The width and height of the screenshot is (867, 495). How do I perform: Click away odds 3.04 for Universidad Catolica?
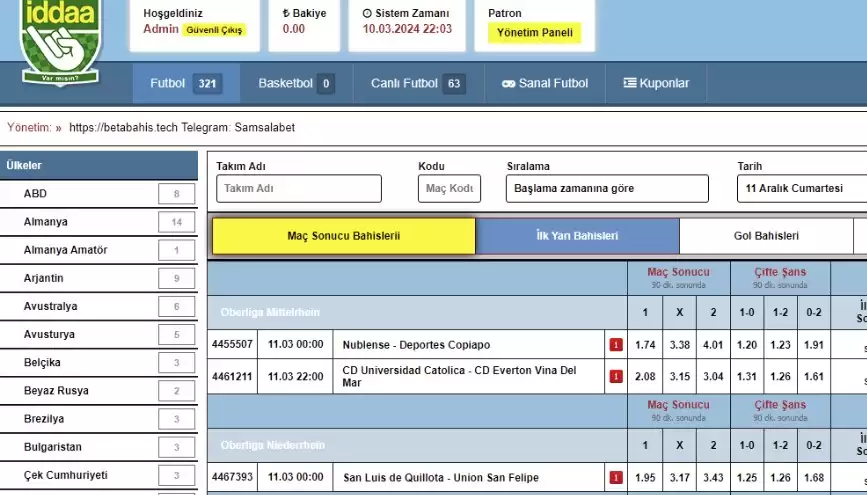tap(713, 377)
